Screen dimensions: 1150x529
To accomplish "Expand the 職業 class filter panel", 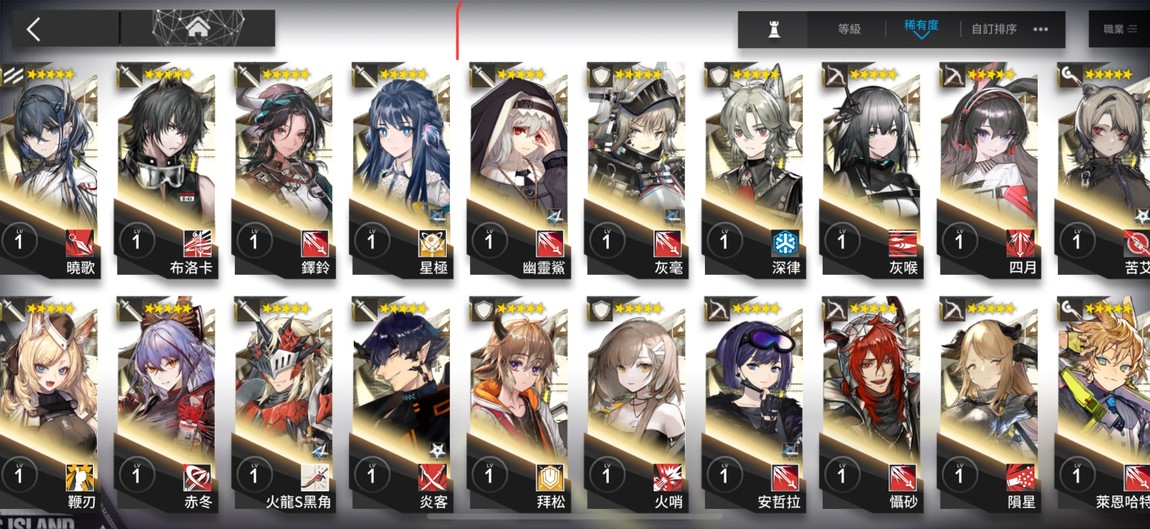I will click(x=1119, y=29).
